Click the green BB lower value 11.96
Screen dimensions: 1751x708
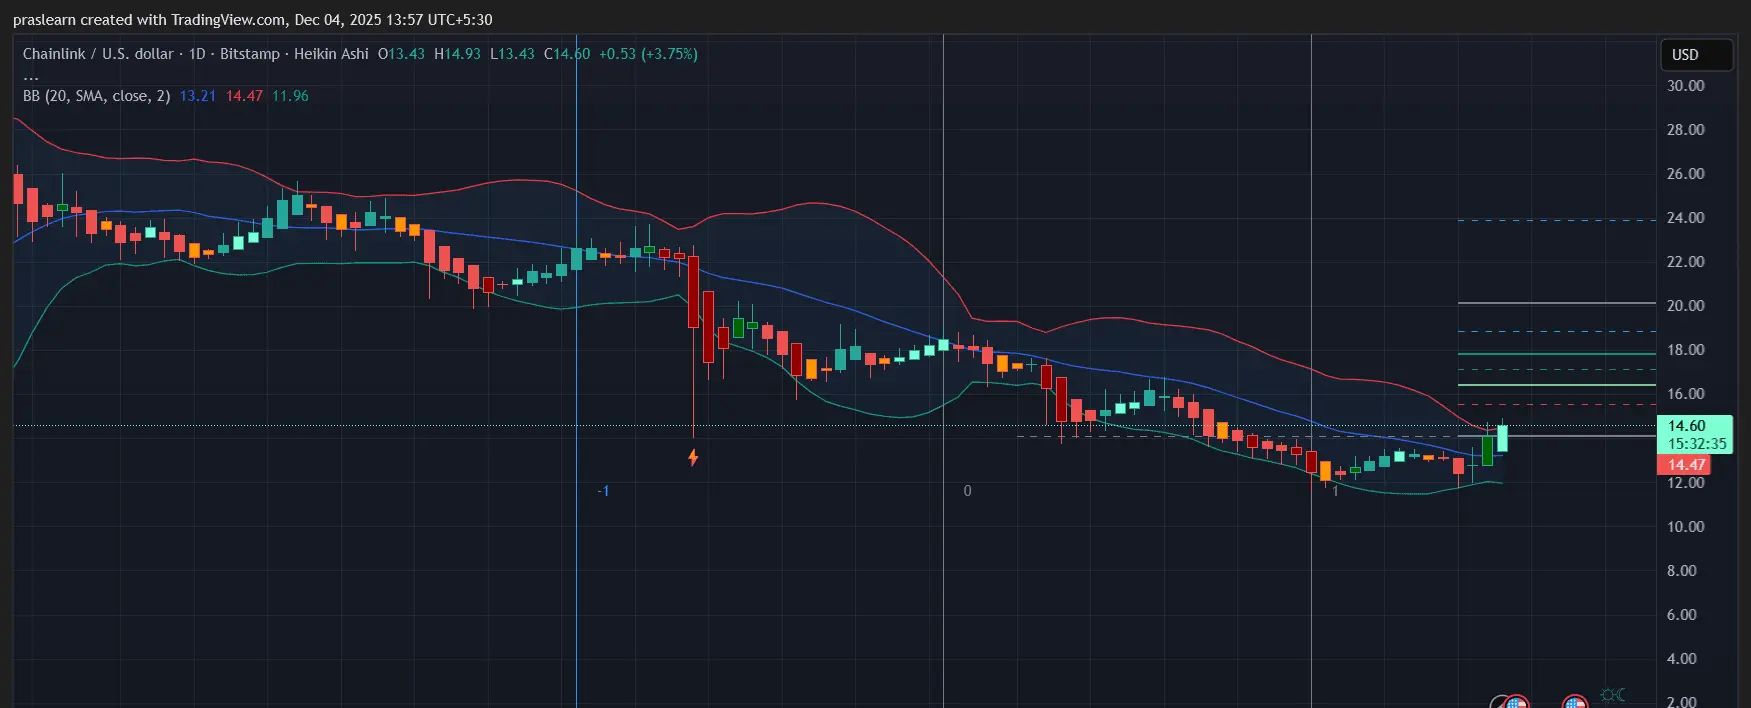pyautogui.click(x=290, y=96)
